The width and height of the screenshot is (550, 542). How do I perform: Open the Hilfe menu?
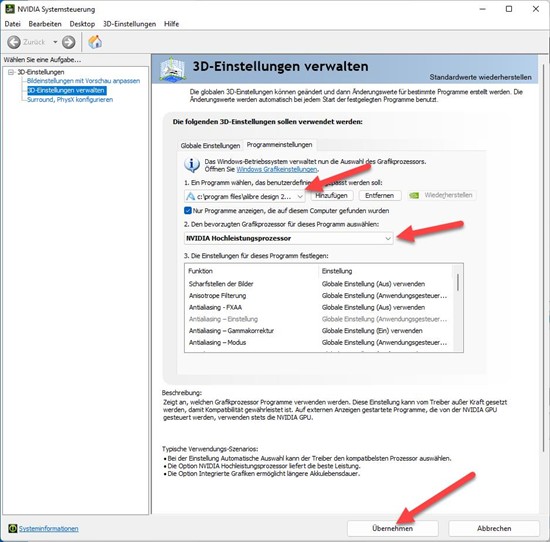click(172, 24)
